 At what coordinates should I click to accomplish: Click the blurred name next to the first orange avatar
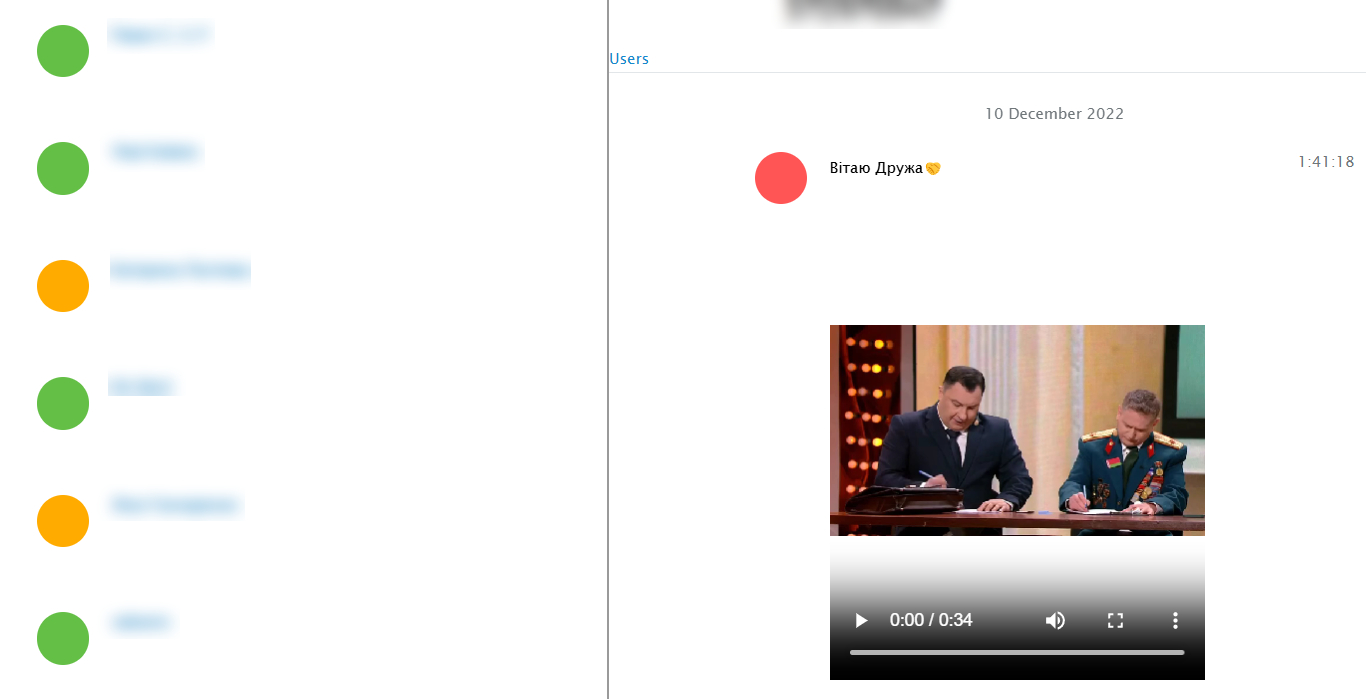point(180,270)
